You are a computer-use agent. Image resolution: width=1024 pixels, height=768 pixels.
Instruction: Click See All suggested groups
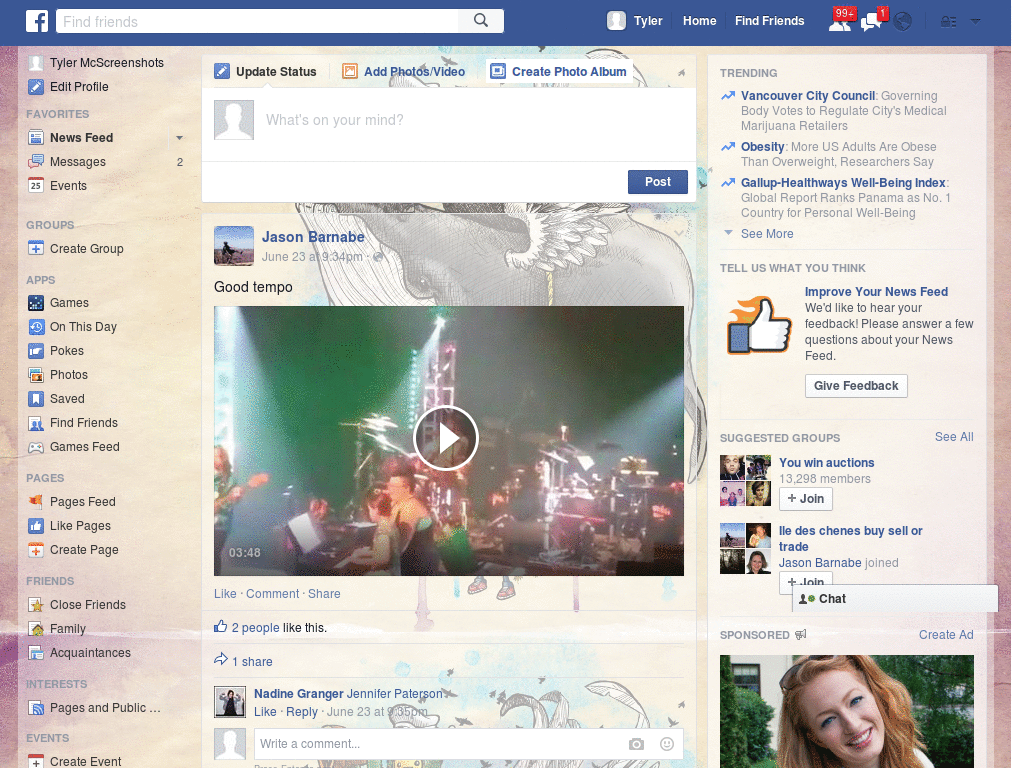coord(953,437)
